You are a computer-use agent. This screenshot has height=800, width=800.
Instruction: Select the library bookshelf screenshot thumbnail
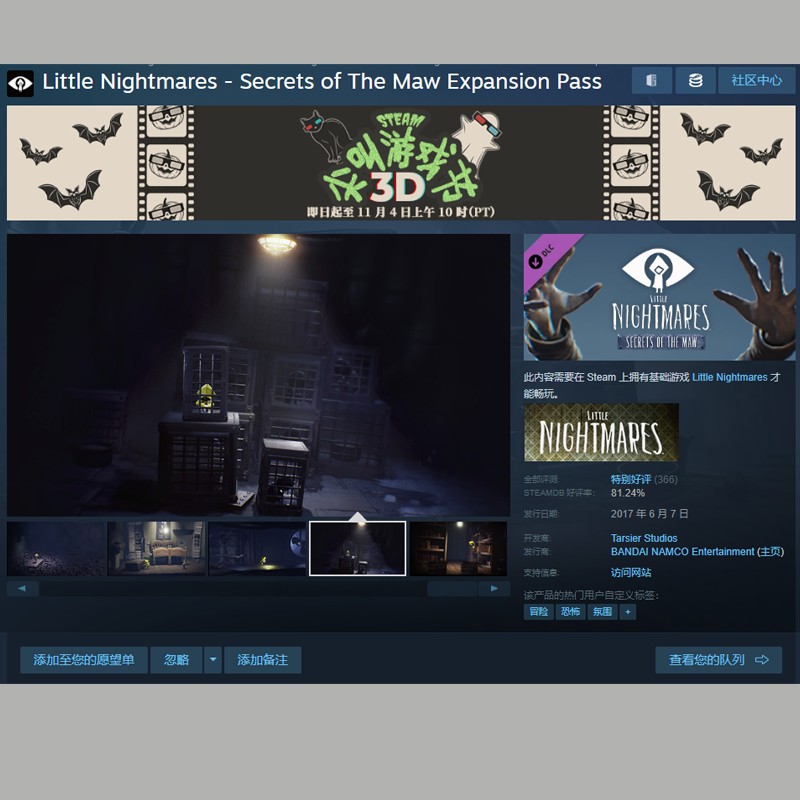click(x=458, y=548)
